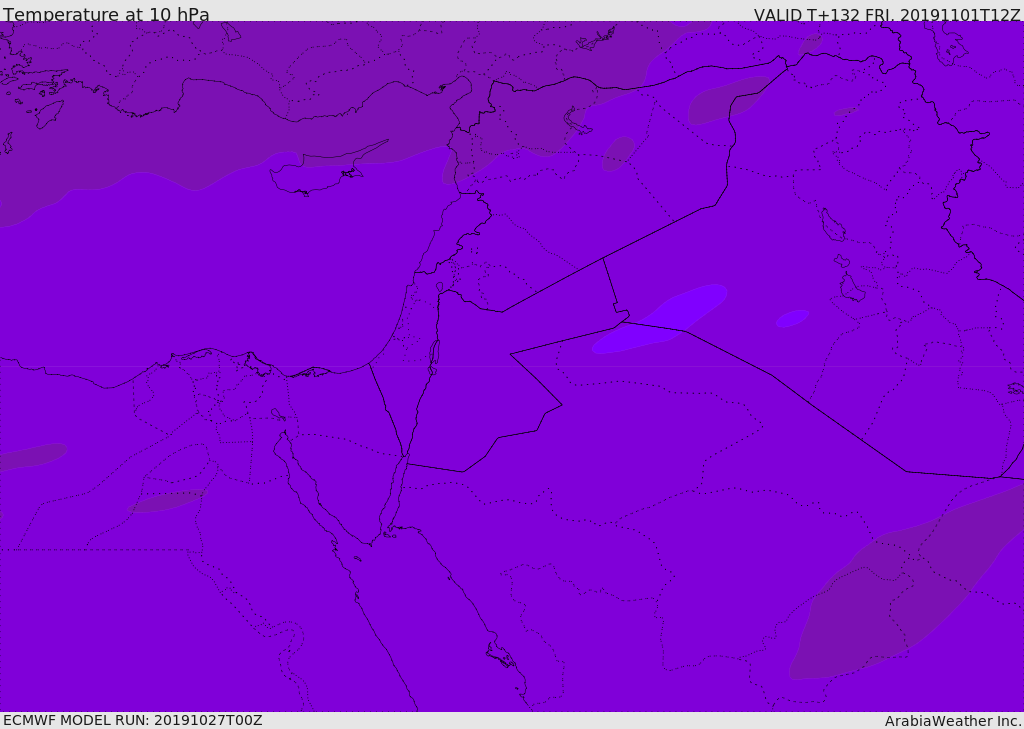The image size is (1024, 729).
Task: Click the island of Cyprus on the map
Action: point(320,171)
